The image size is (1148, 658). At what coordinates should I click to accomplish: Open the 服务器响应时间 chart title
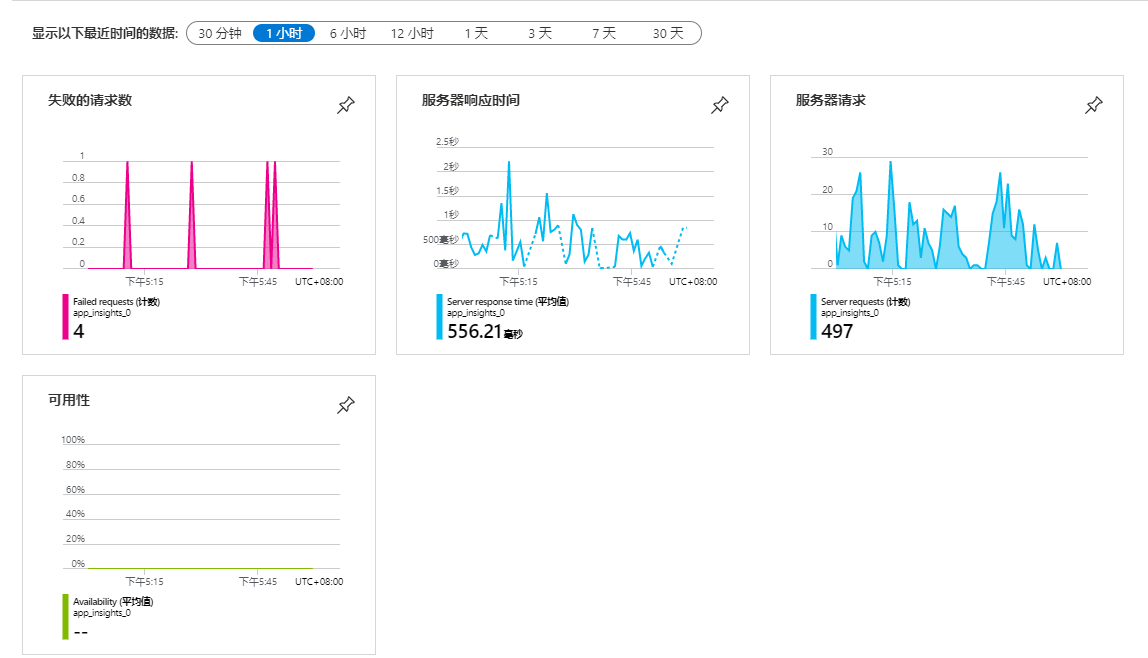click(x=471, y=100)
